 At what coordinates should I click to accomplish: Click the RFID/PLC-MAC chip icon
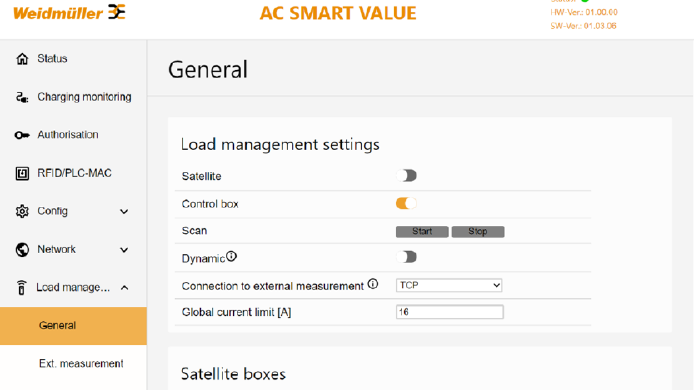(x=22, y=173)
